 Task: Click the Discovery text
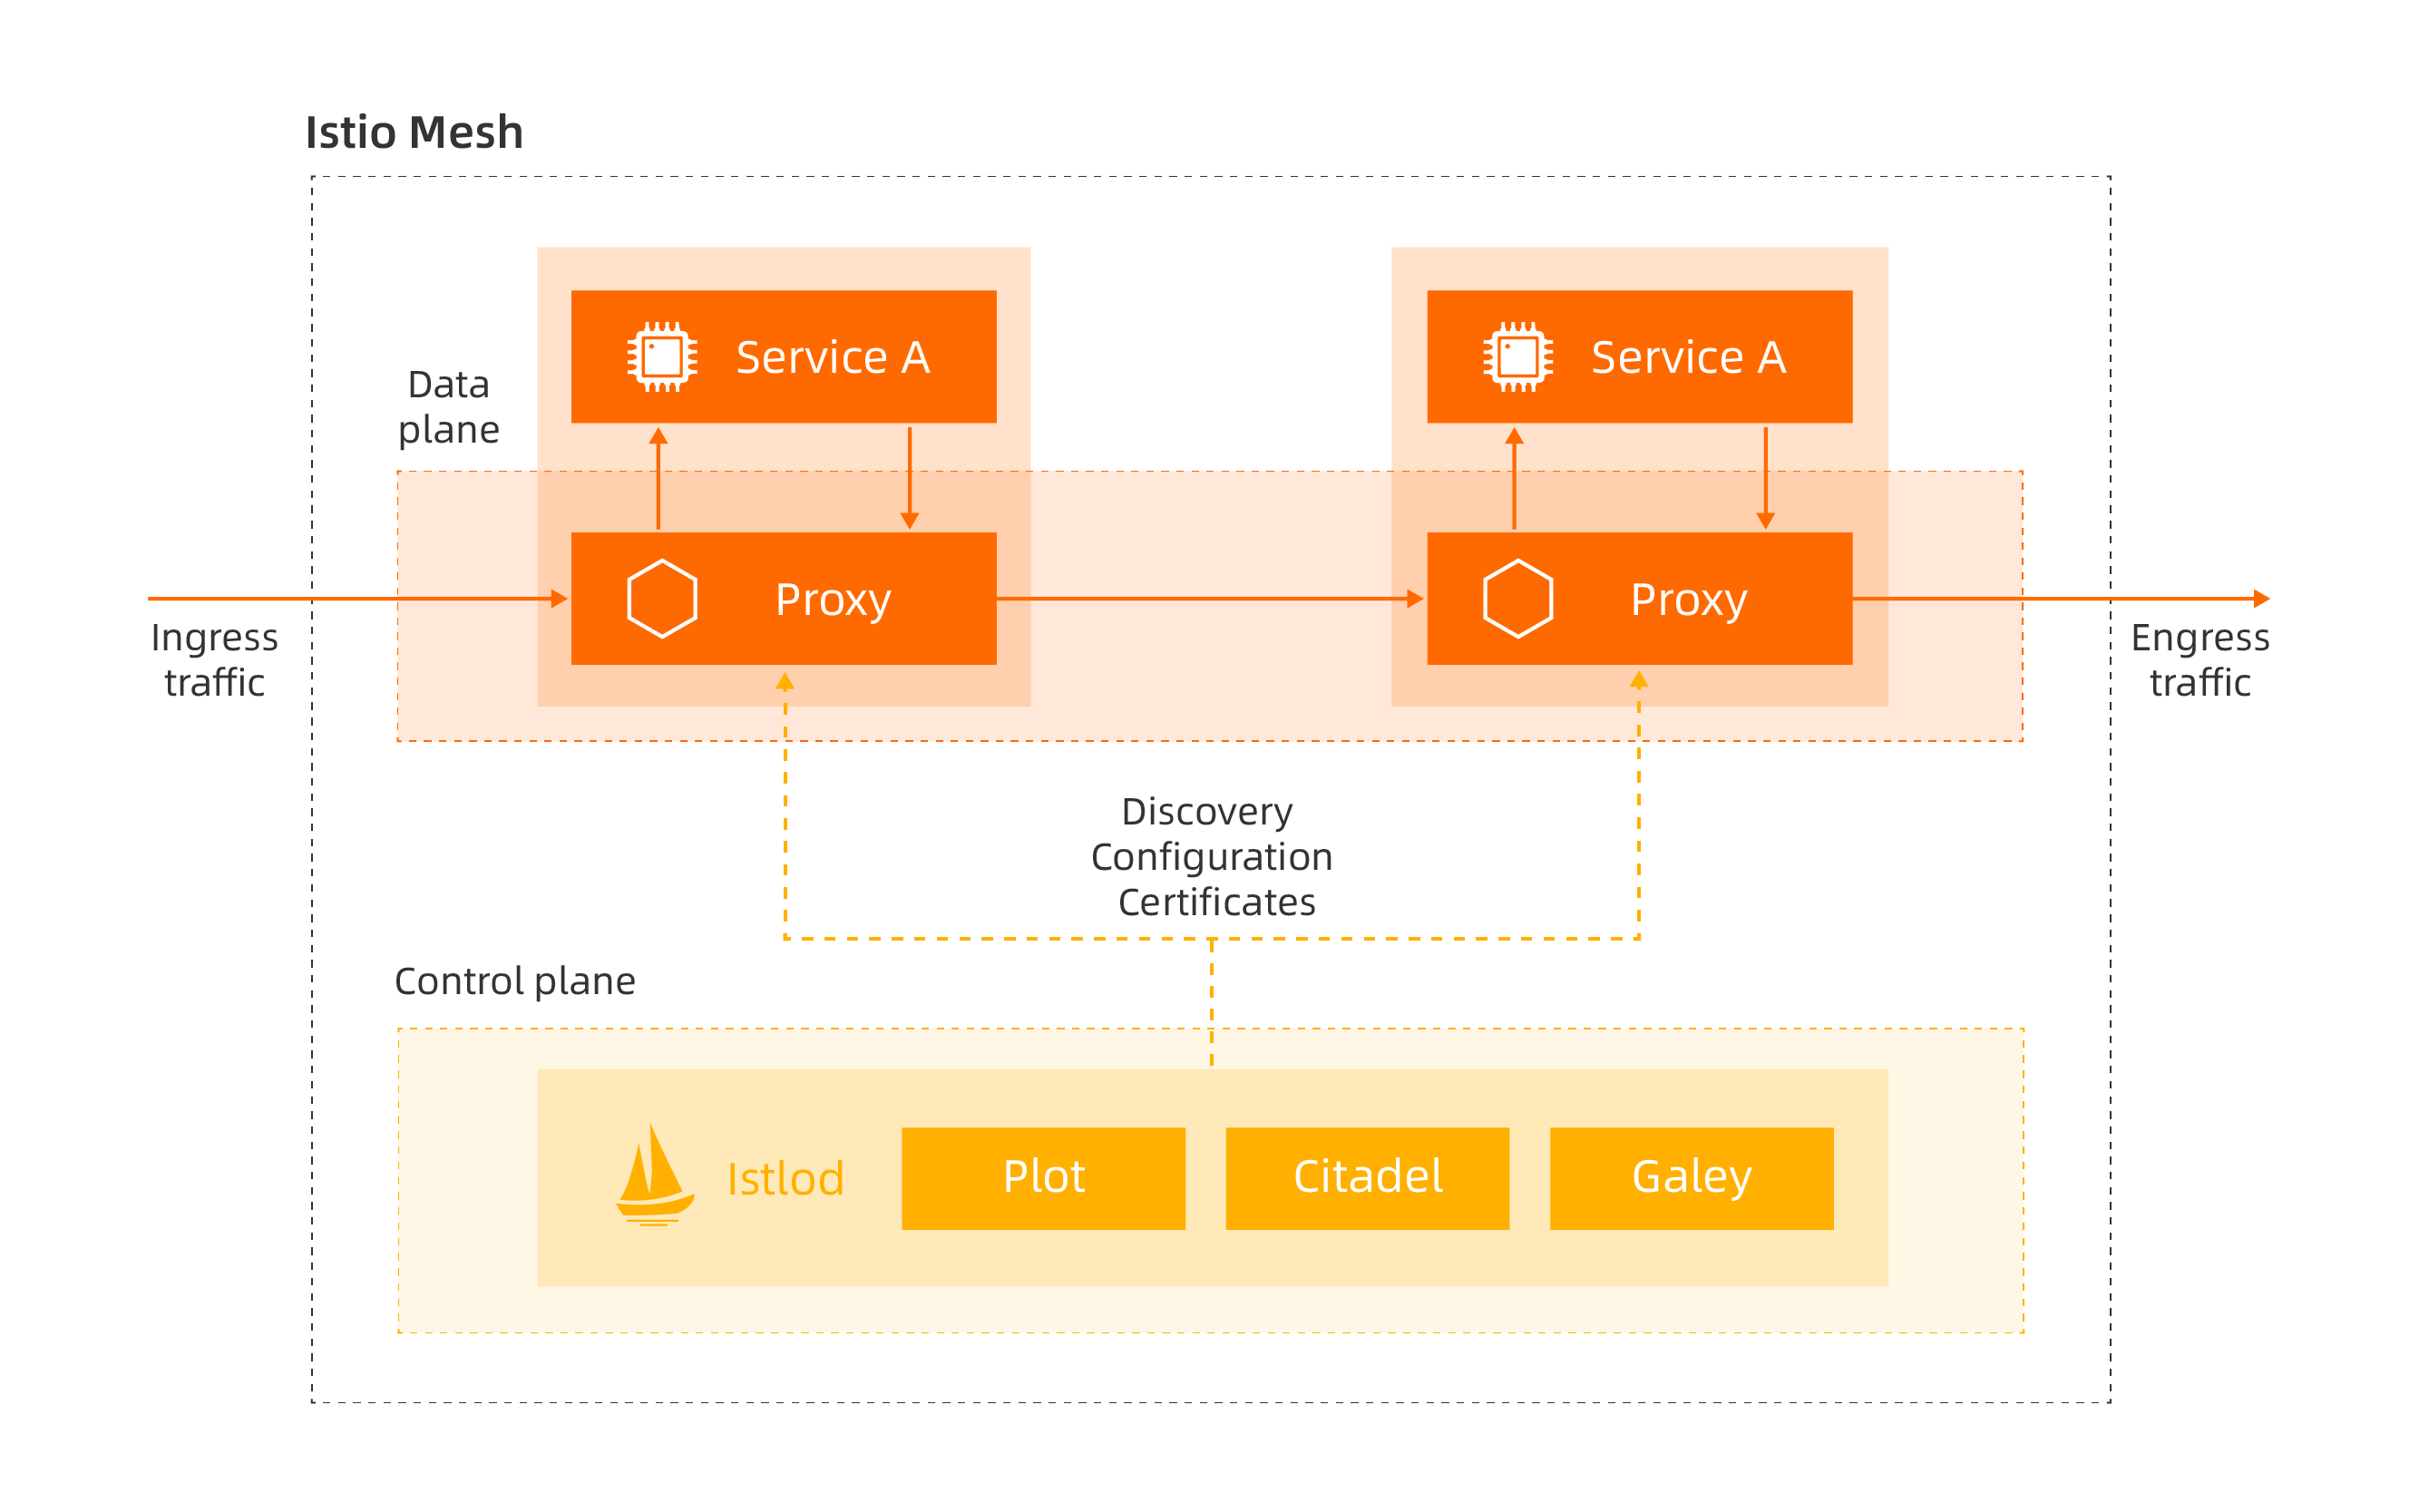[1207, 811]
